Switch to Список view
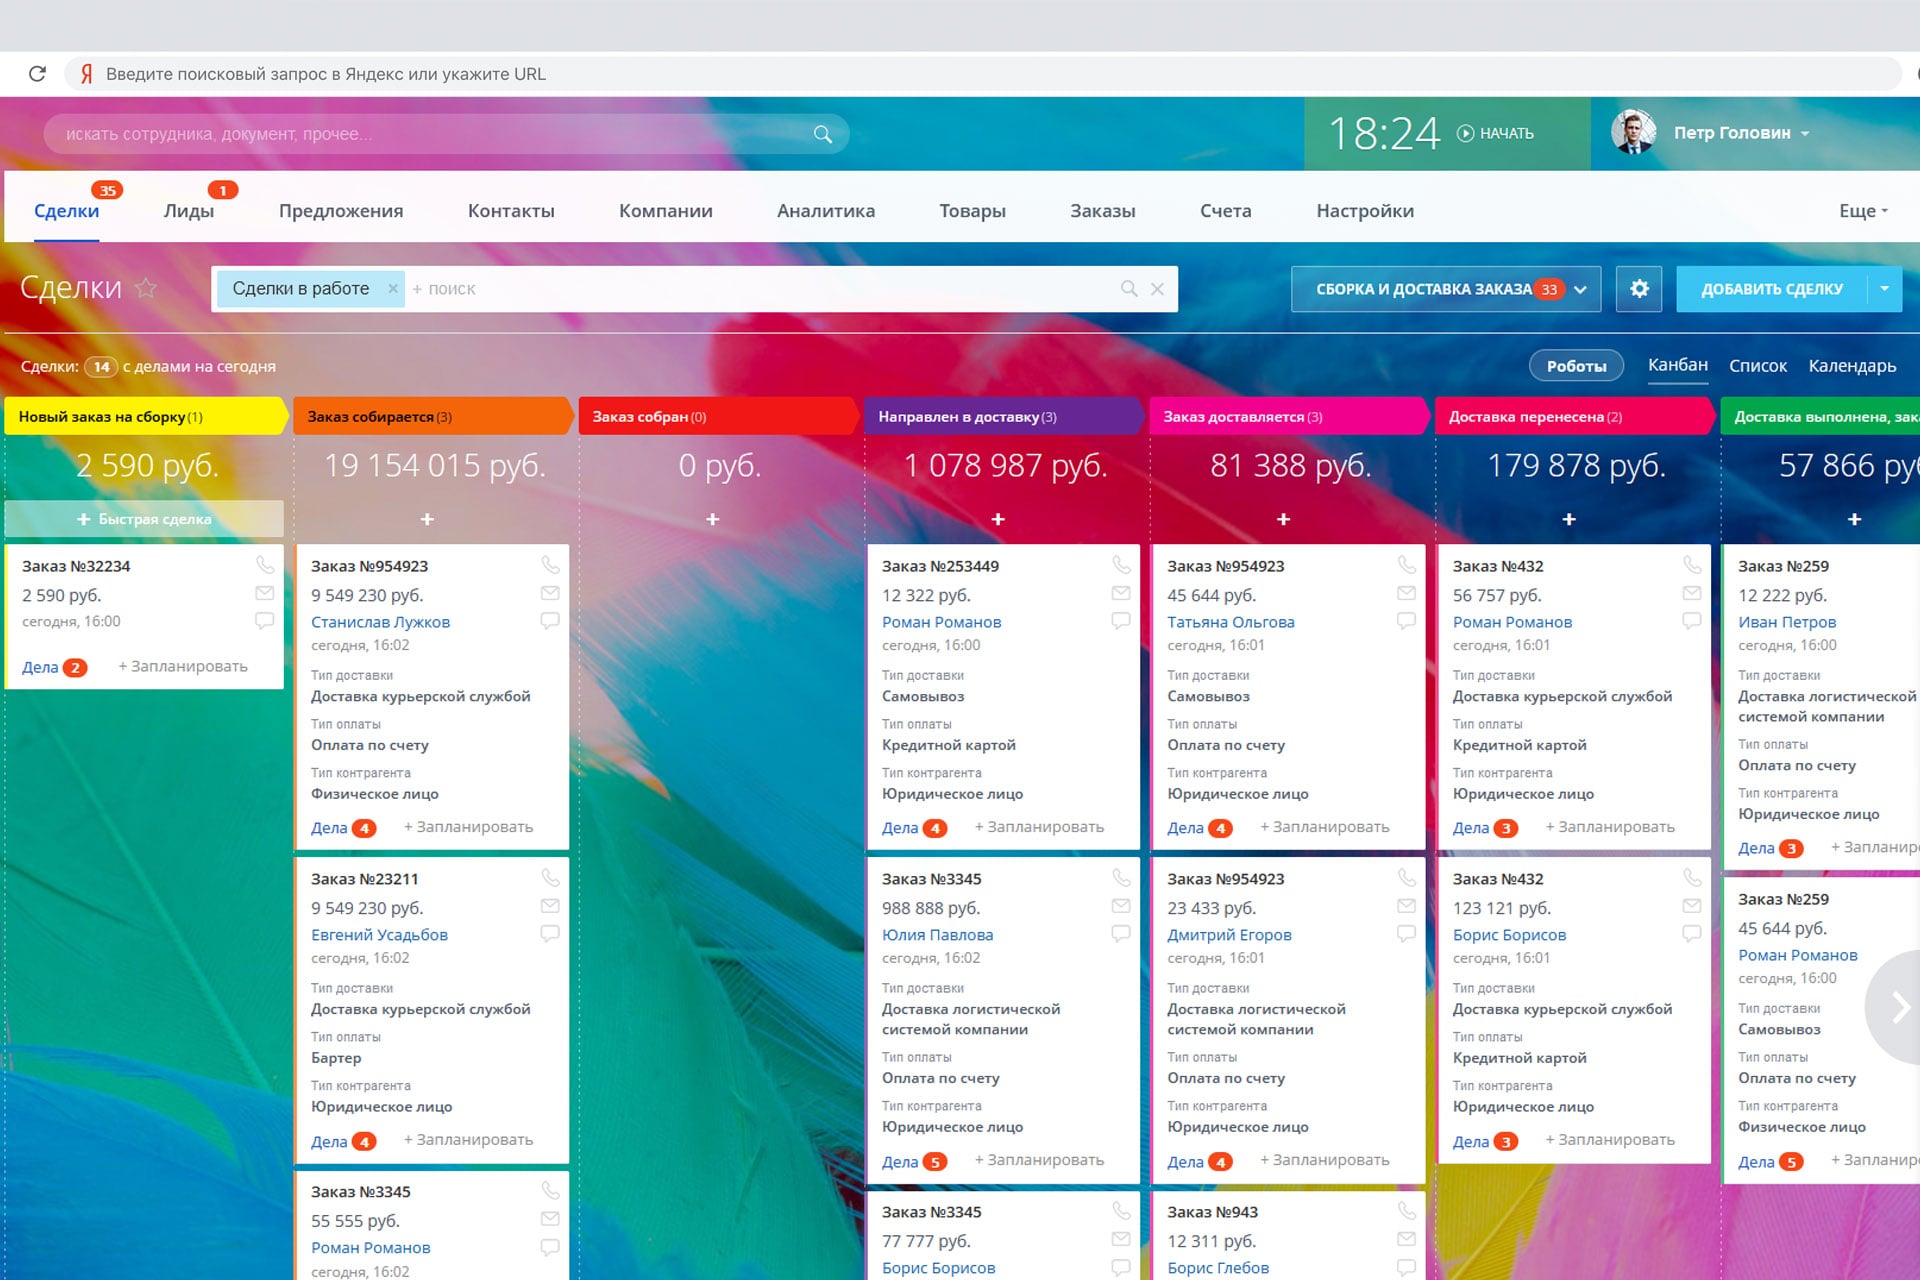The image size is (1920, 1280). [x=1757, y=366]
